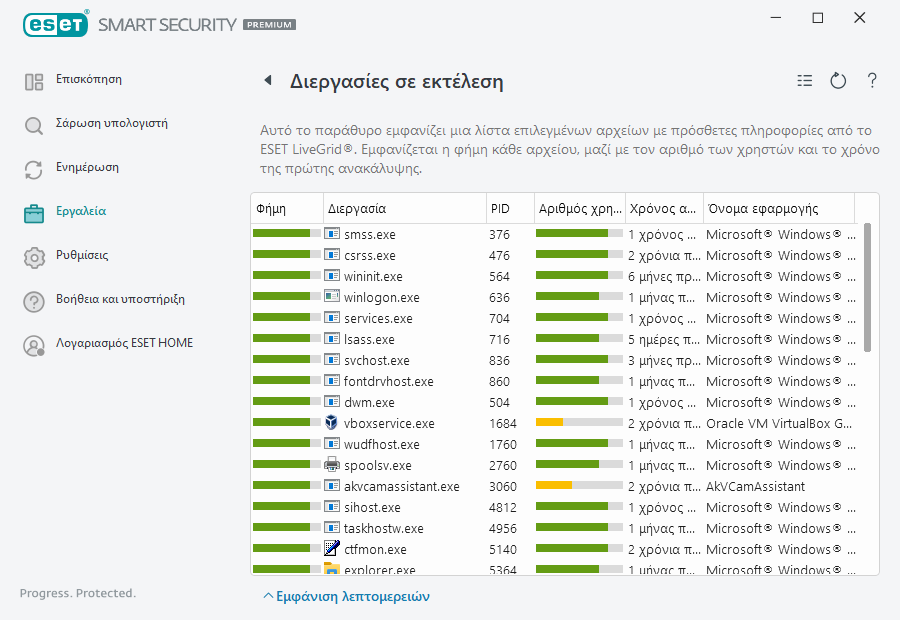Viewport: 900px width, 620px height.
Task: Click the process list vertical scrollbar
Action: [867, 288]
